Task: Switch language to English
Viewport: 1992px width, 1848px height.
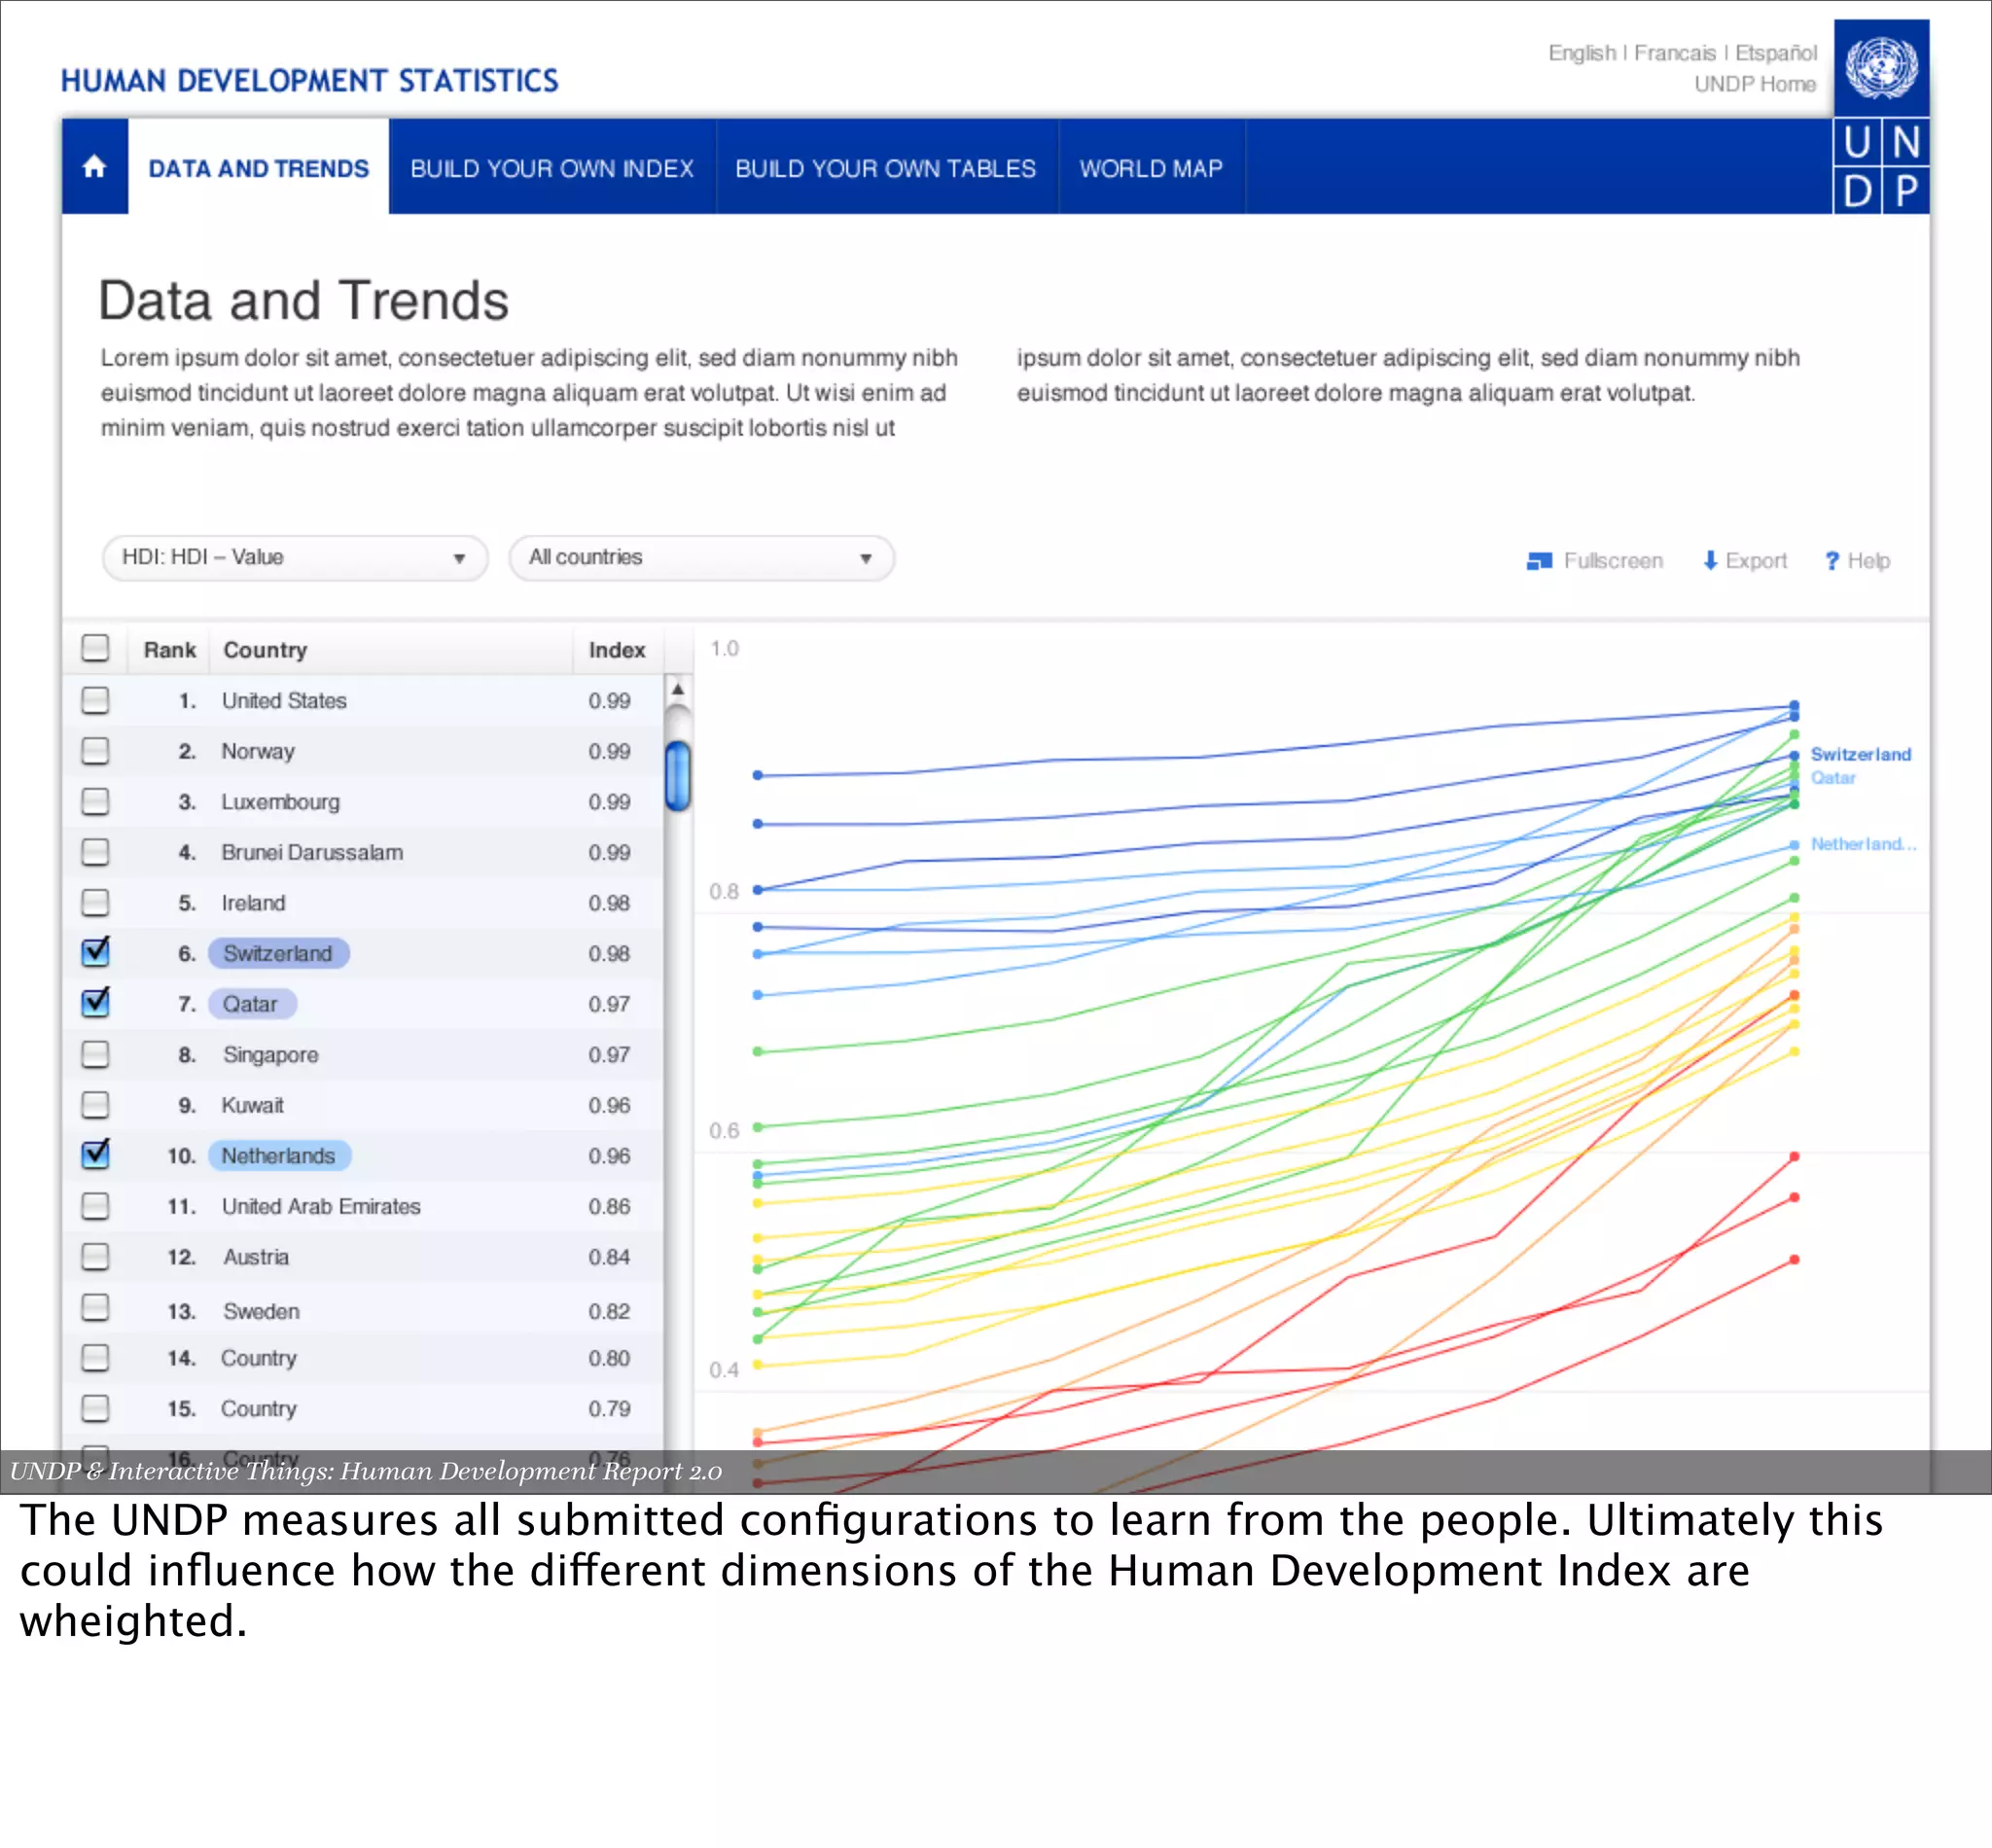Action: 1581,53
